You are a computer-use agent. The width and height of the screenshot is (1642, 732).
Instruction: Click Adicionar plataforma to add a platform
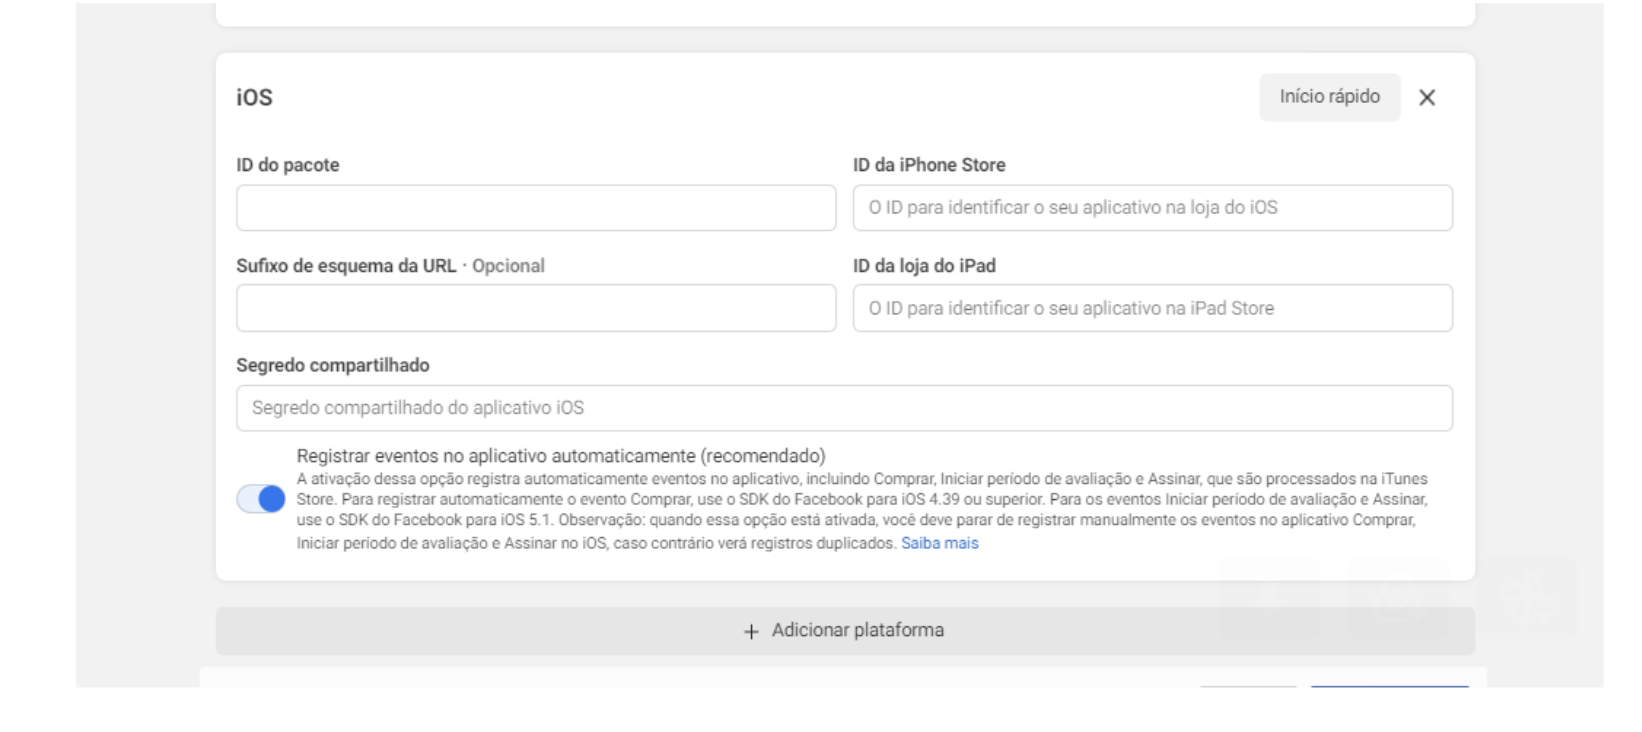pos(845,630)
